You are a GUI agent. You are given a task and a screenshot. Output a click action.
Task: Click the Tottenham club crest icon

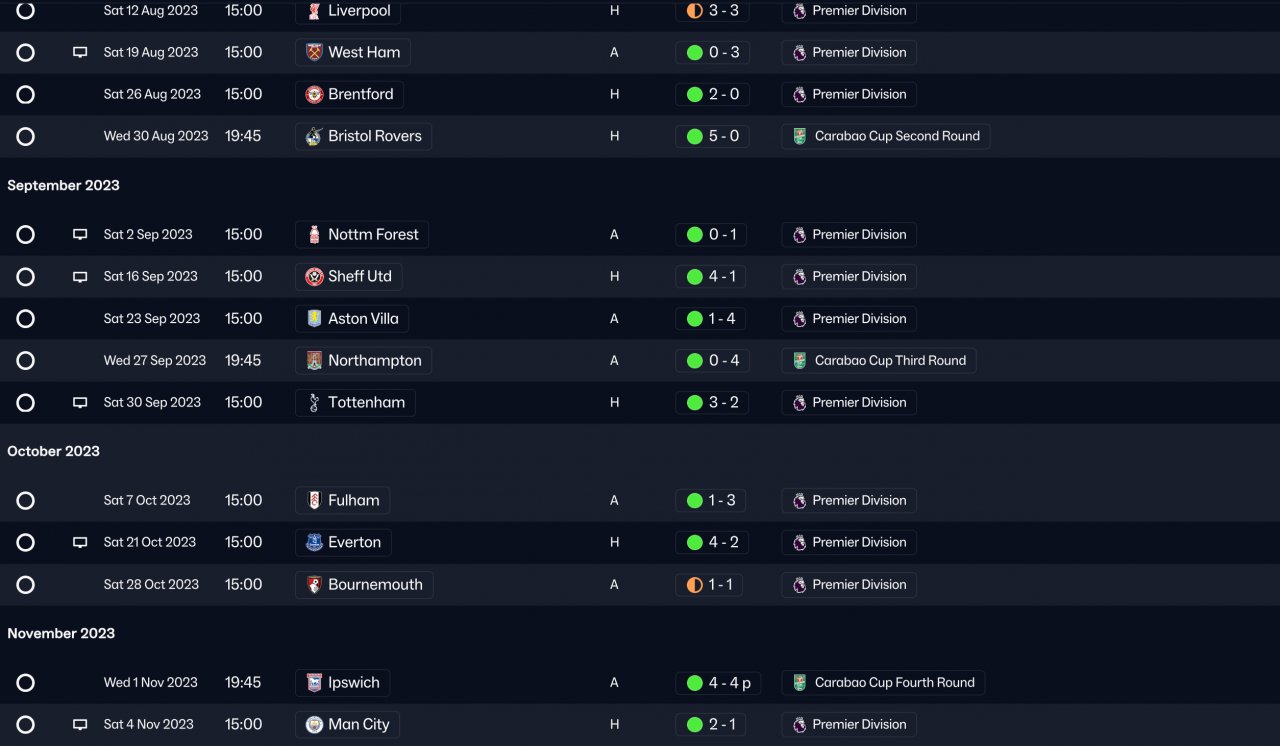[314, 403]
